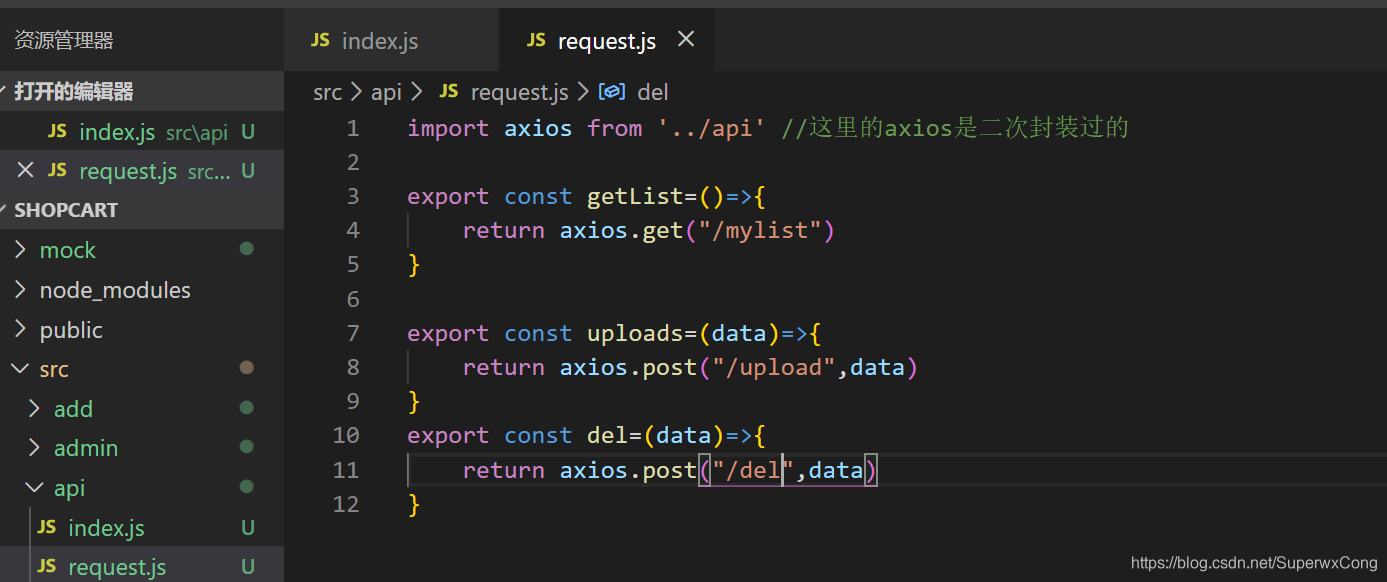Click the symbol icon before del breadcrumb
Image resolution: width=1387 pixels, height=582 pixels.
(x=612, y=92)
